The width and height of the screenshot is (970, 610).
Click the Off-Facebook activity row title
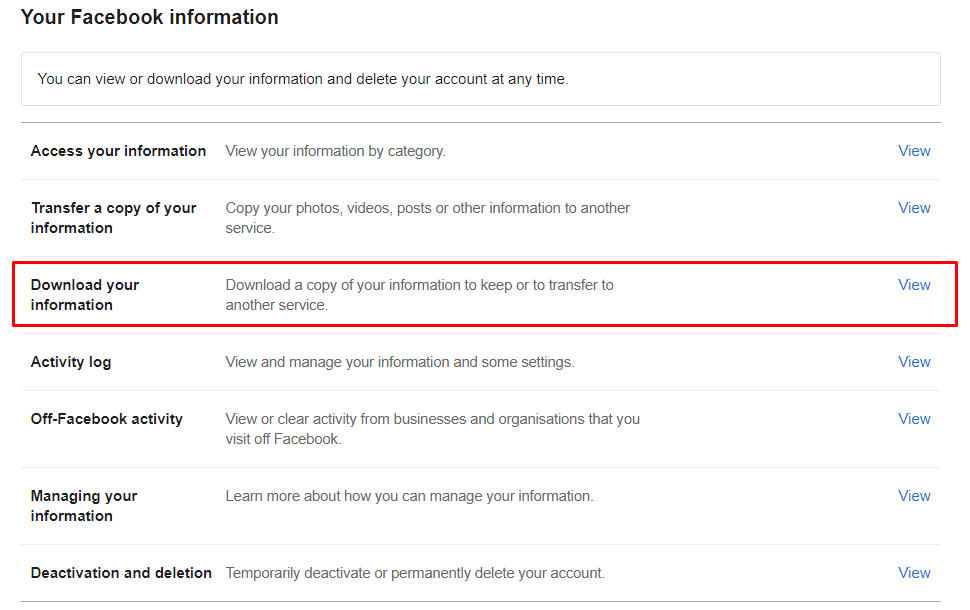[x=106, y=419]
